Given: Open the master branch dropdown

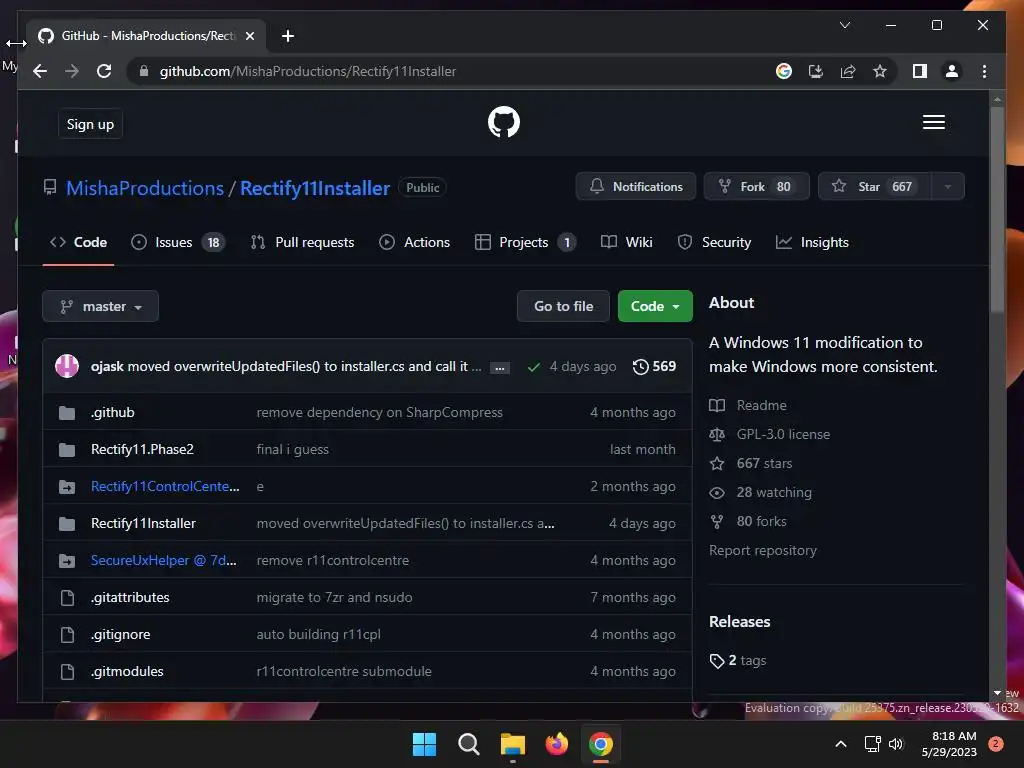Looking at the screenshot, I should [101, 306].
